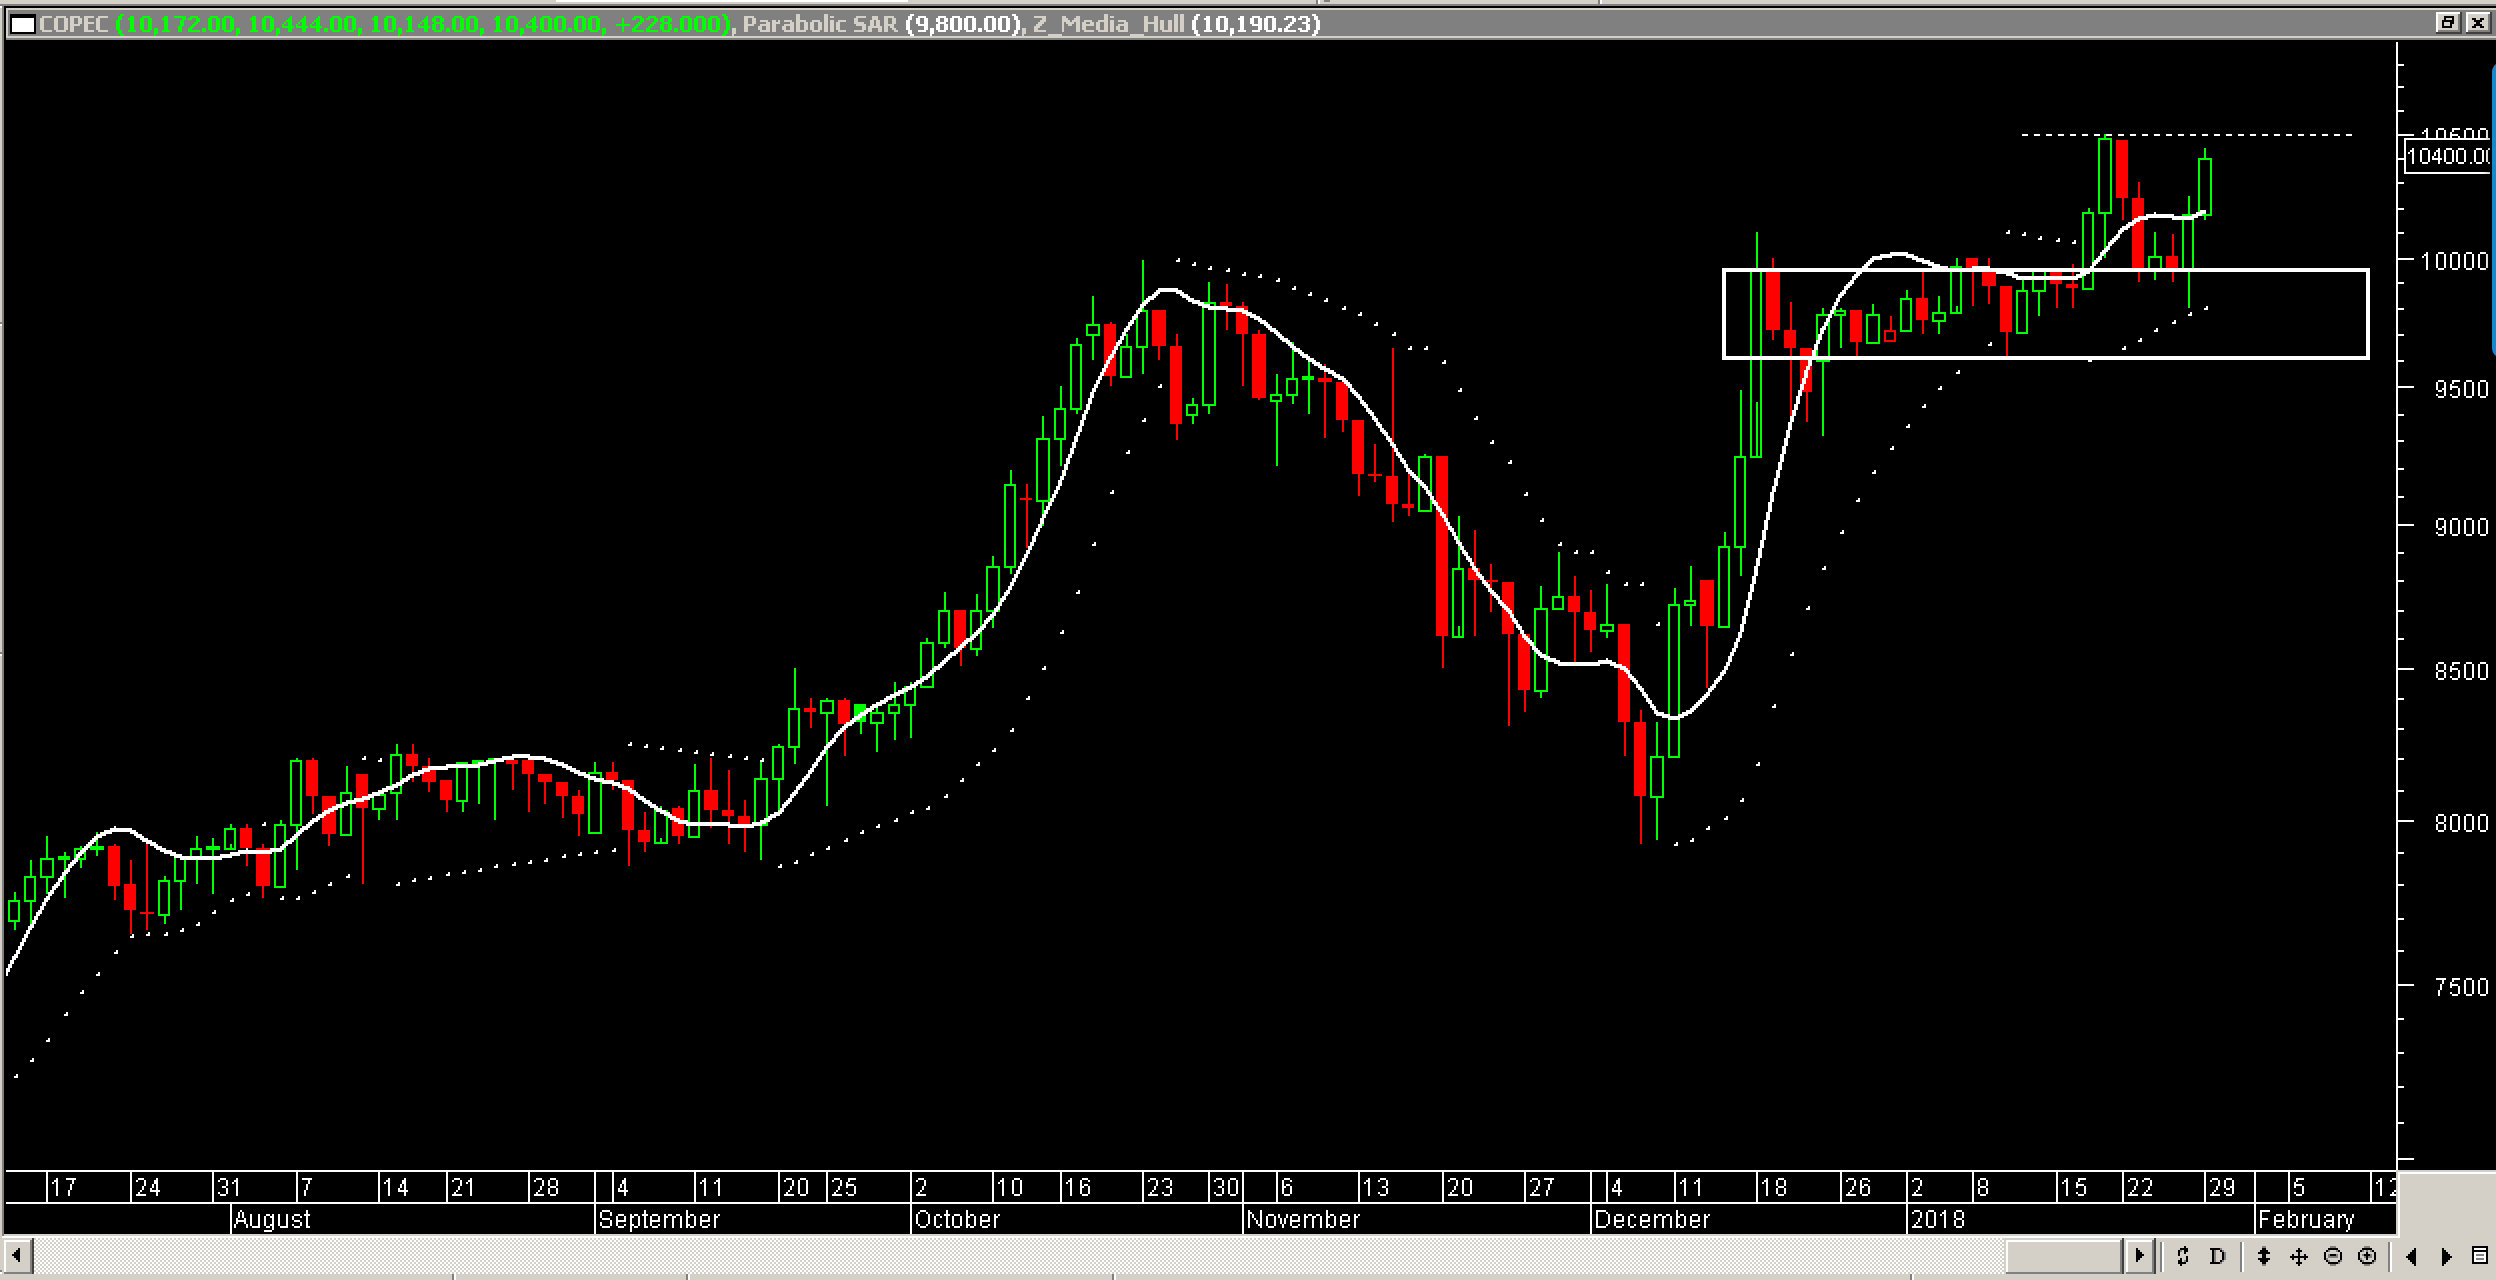
Task: Click the four-way pan arrows icon
Action: pyautogui.click(x=2298, y=1256)
